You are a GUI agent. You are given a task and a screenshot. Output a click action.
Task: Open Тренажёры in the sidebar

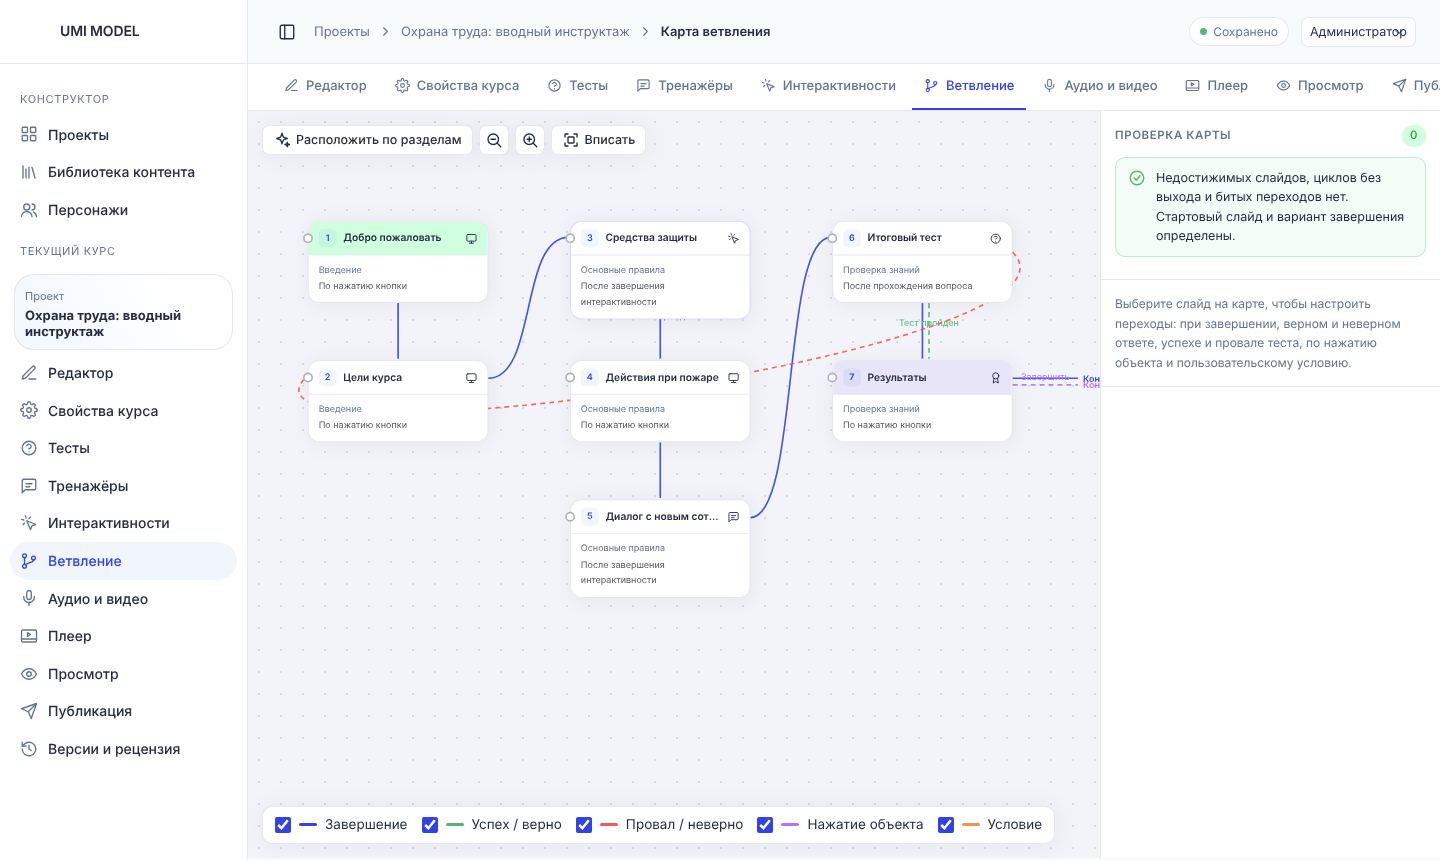[123, 486]
